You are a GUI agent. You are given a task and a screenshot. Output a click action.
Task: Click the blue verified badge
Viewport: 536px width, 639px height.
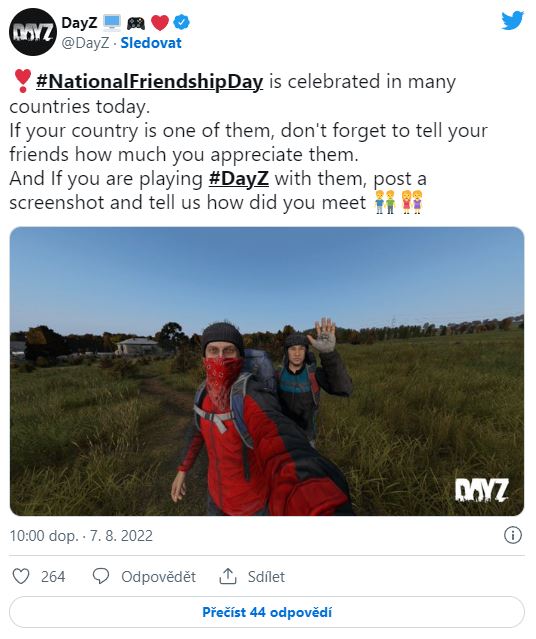click(x=181, y=22)
